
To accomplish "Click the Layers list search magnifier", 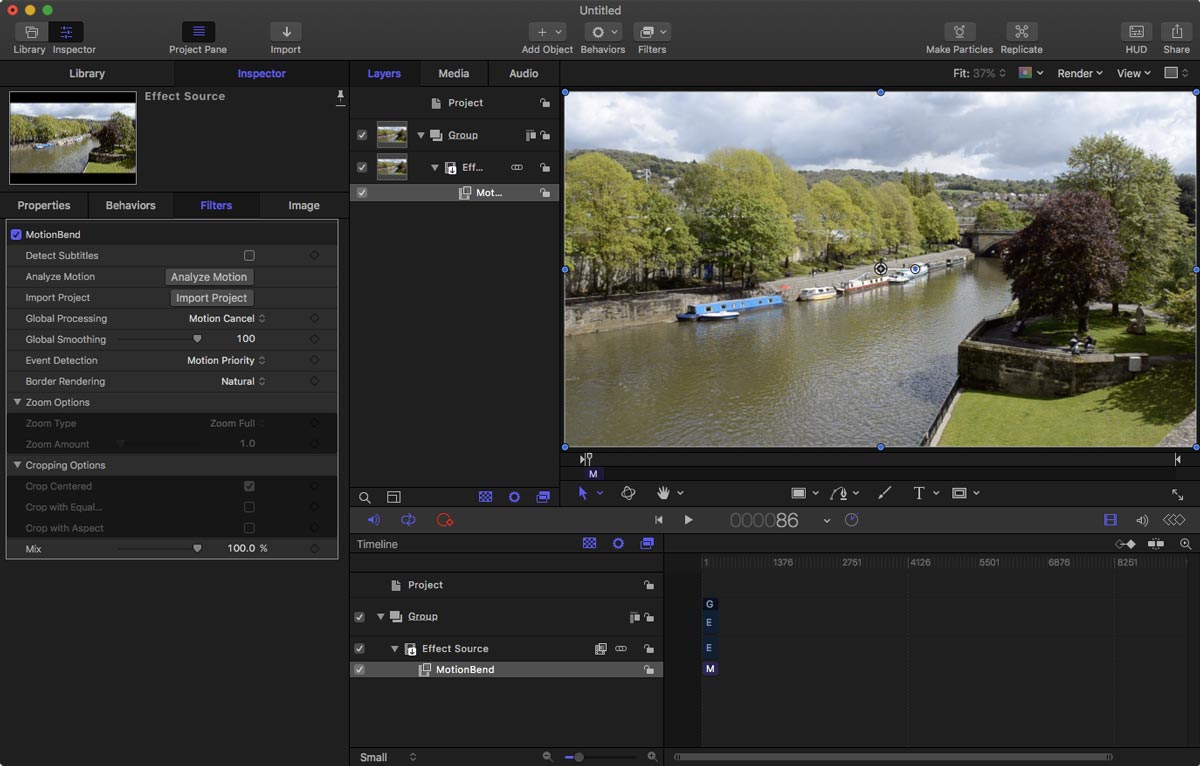I will pos(365,497).
